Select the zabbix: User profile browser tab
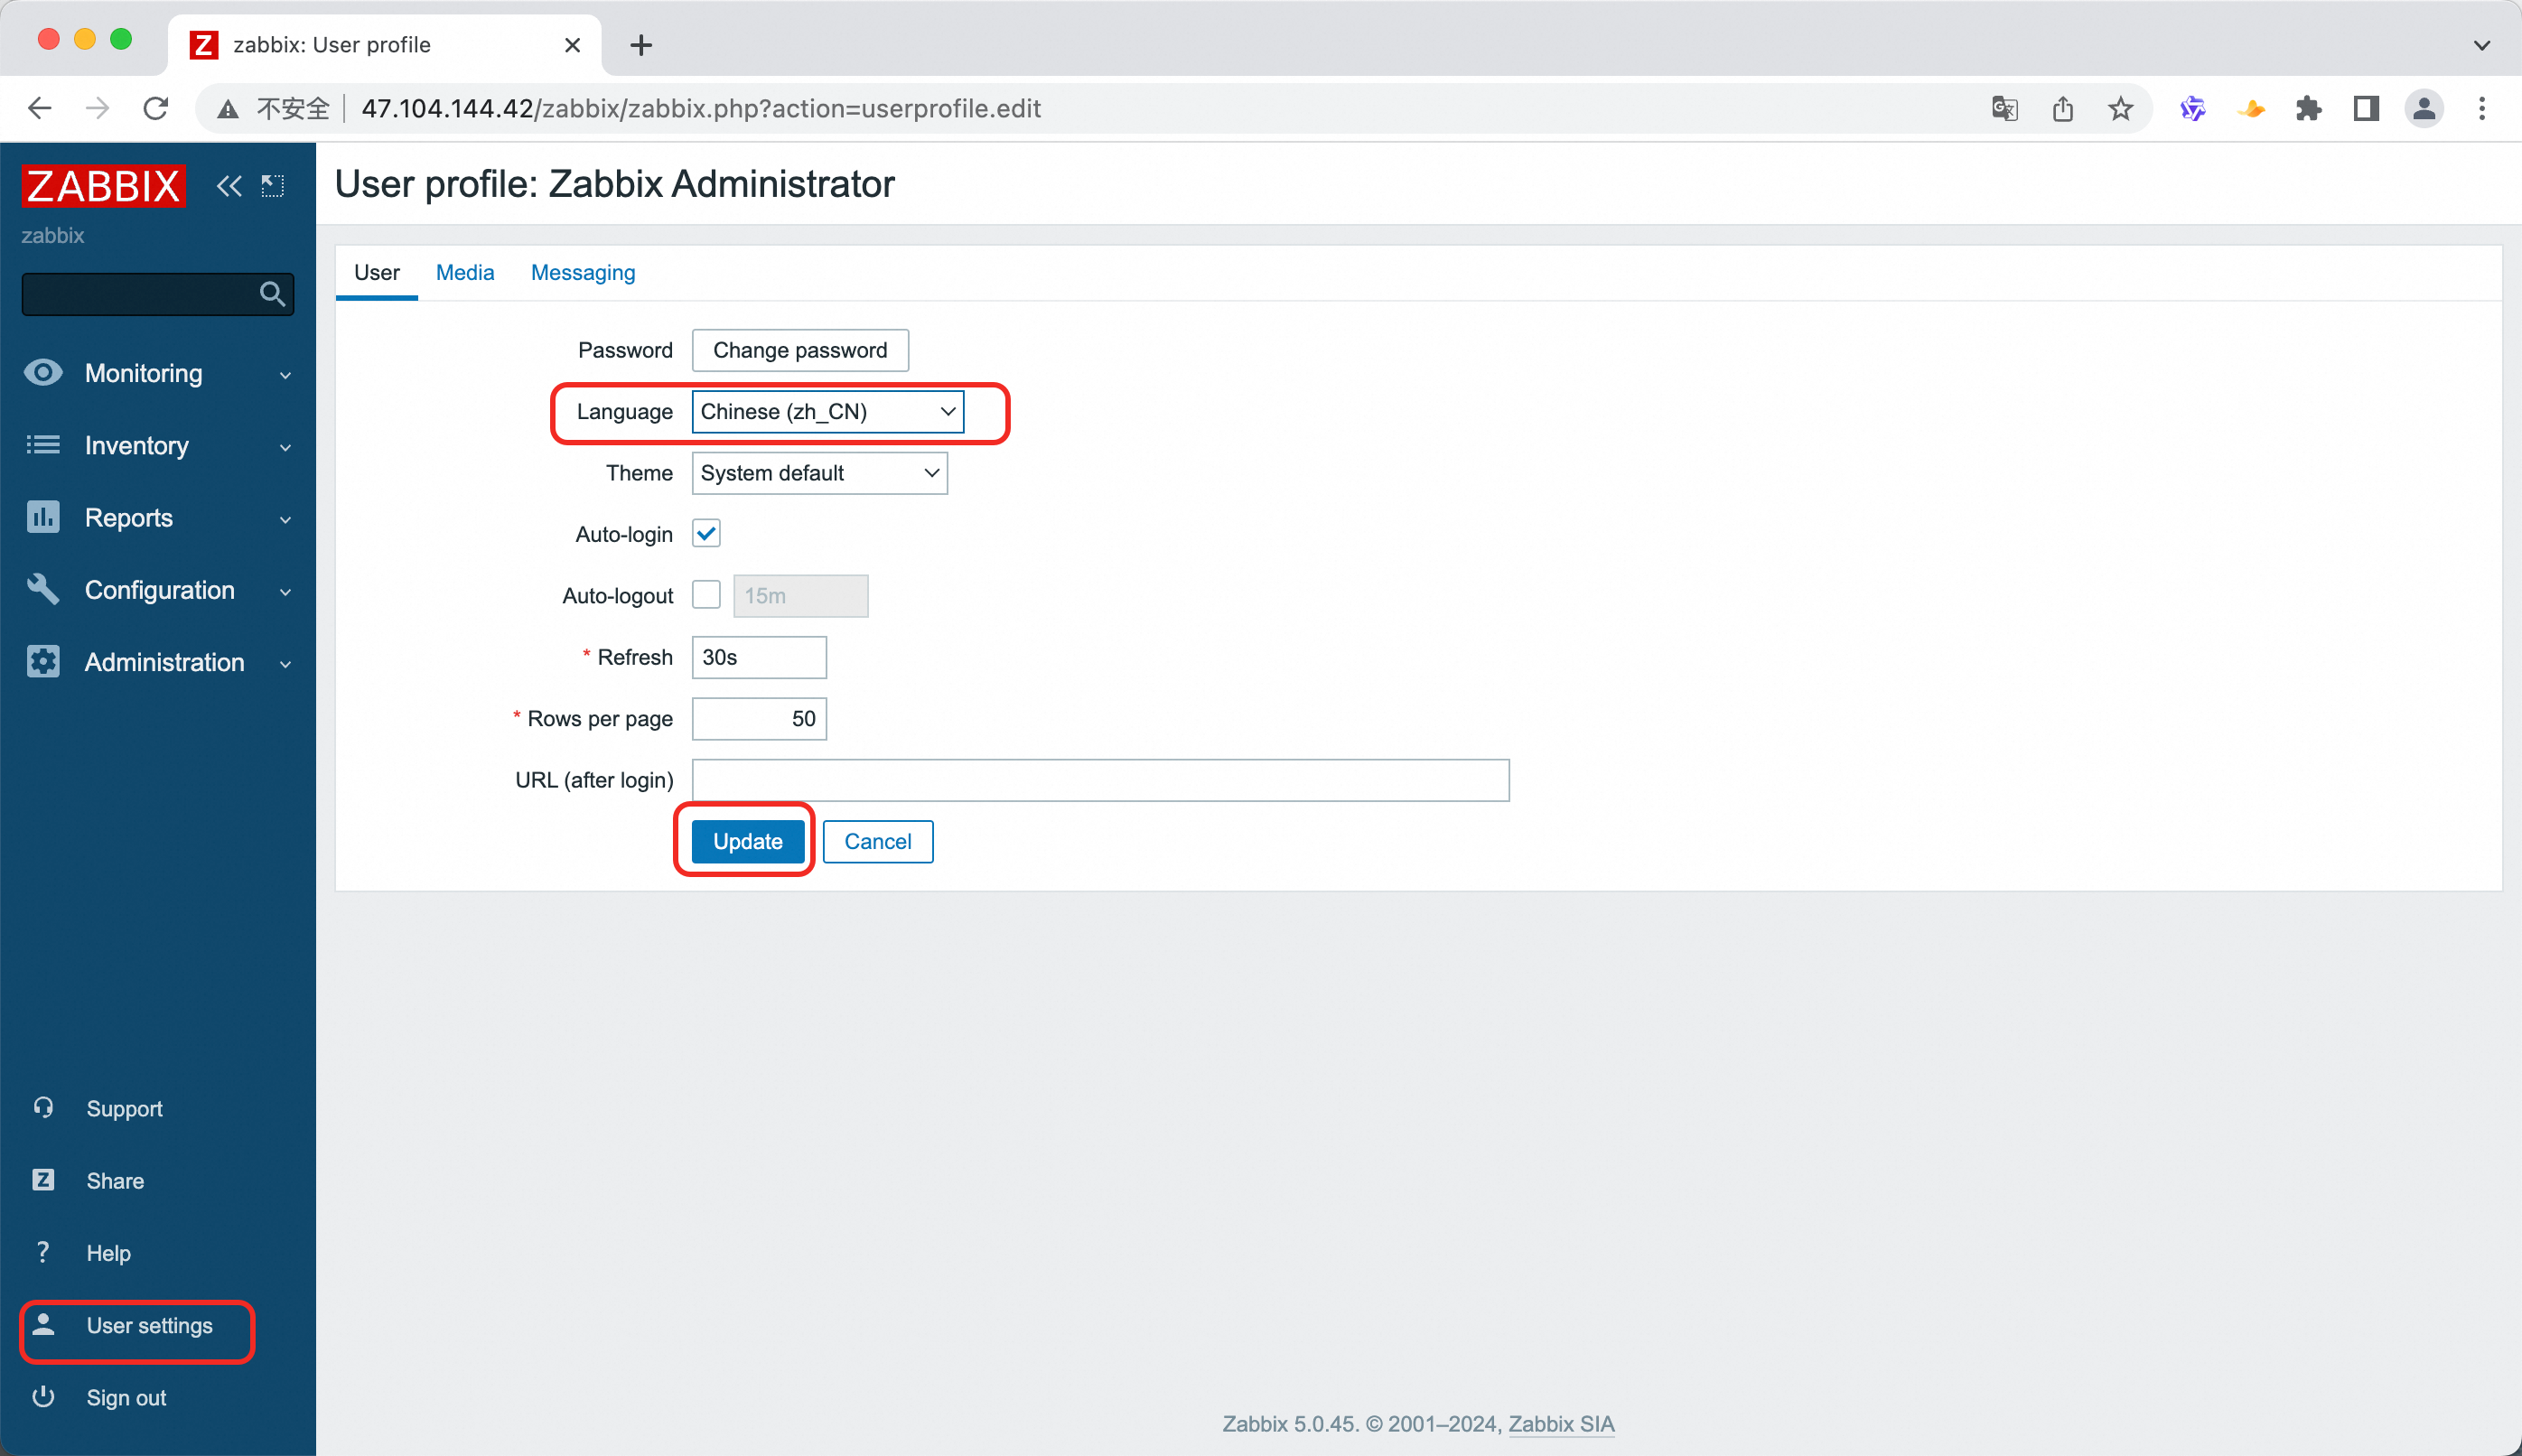2522x1456 pixels. click(385, 45)
